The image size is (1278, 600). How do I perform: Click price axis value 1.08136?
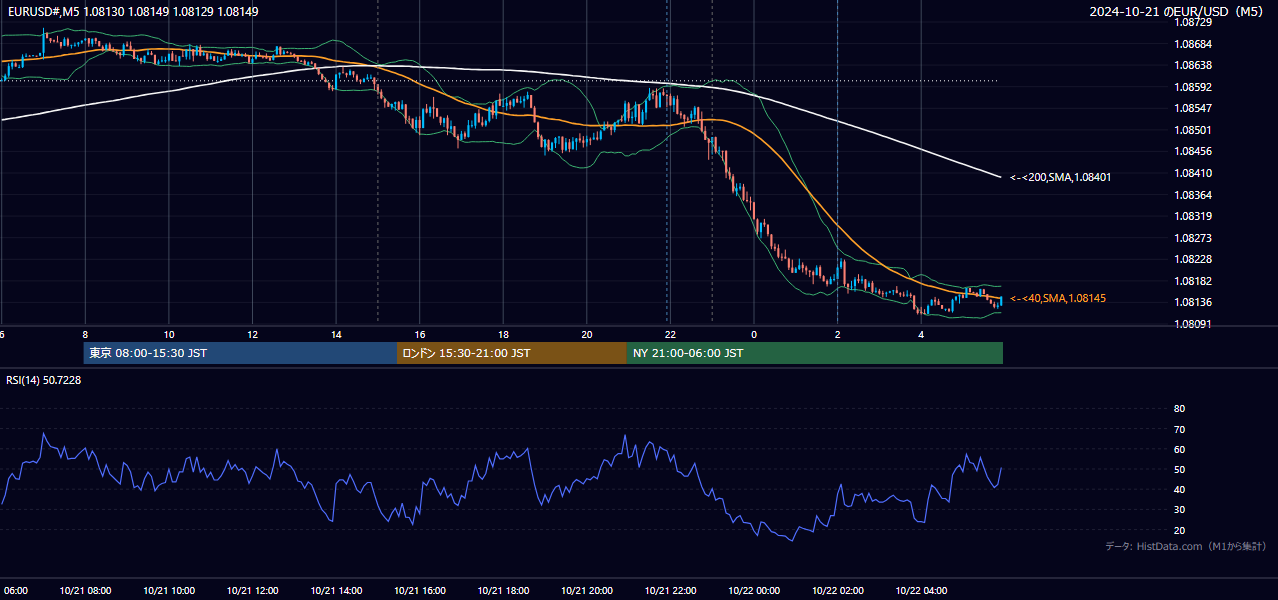pyautogui.click(x=1192, y=302)
